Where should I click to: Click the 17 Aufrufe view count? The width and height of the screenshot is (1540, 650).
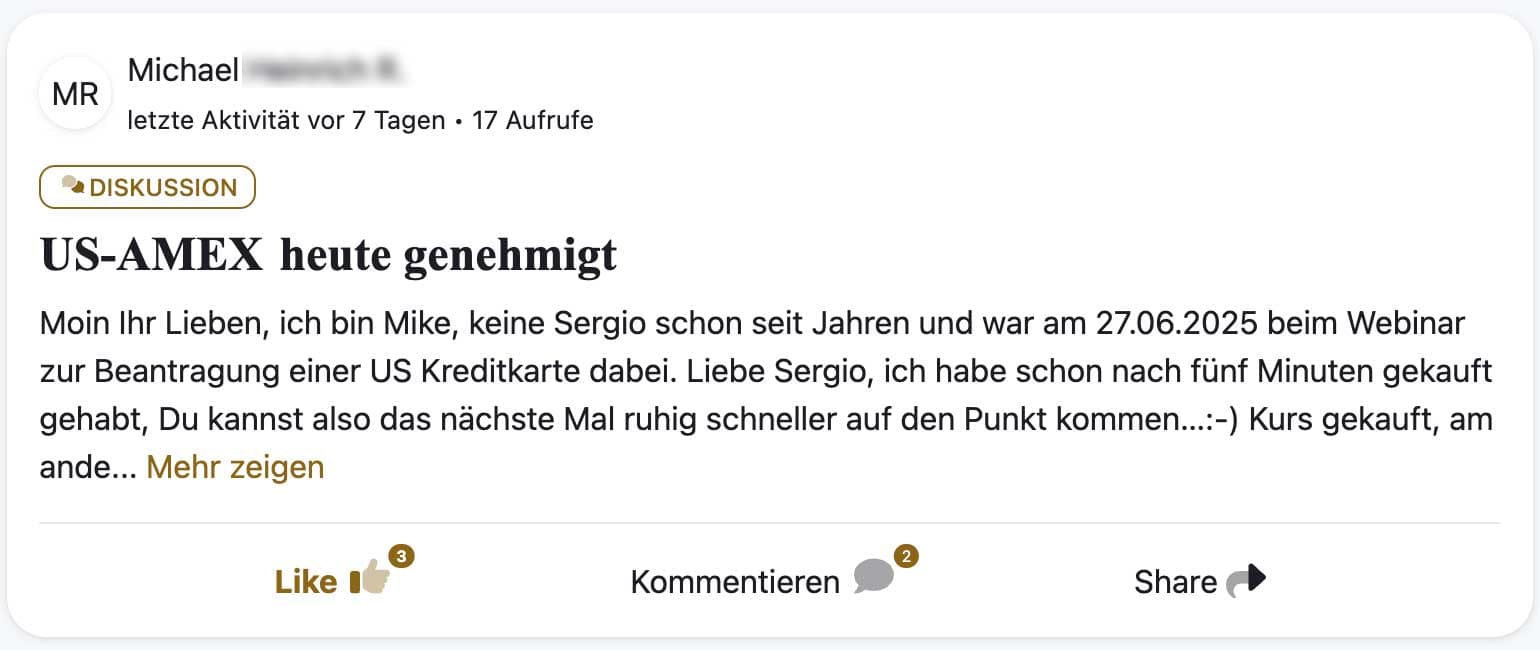coord(533,121)
